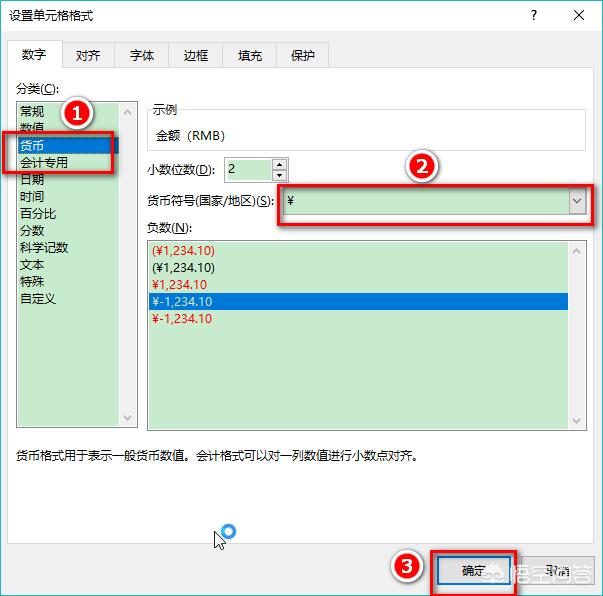Switch to the 数字 tab

pos(34,55)
